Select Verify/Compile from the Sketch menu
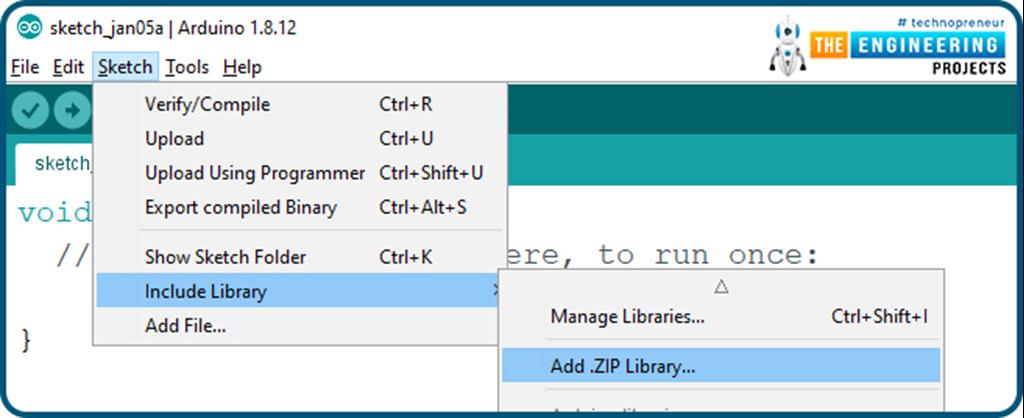Image resolution: width=1024 pixels, height=418 pixels. pyautogui.click(x=207, y=104)
